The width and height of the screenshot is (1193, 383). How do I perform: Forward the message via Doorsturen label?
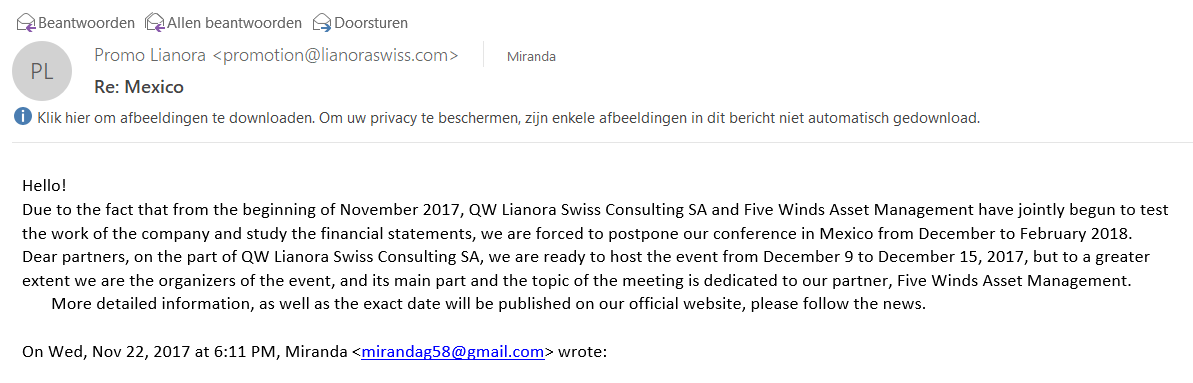(x=371, y=23)
